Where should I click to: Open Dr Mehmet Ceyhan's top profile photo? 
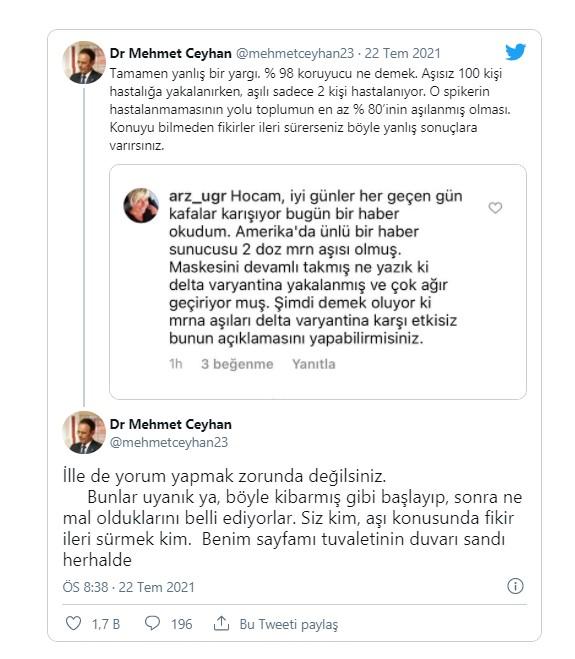(x=84, y=62)
